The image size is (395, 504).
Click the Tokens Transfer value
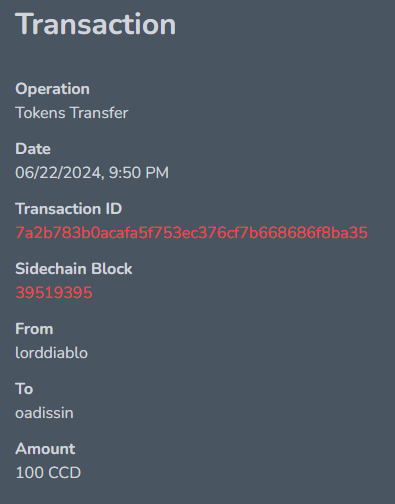point(72,113)
